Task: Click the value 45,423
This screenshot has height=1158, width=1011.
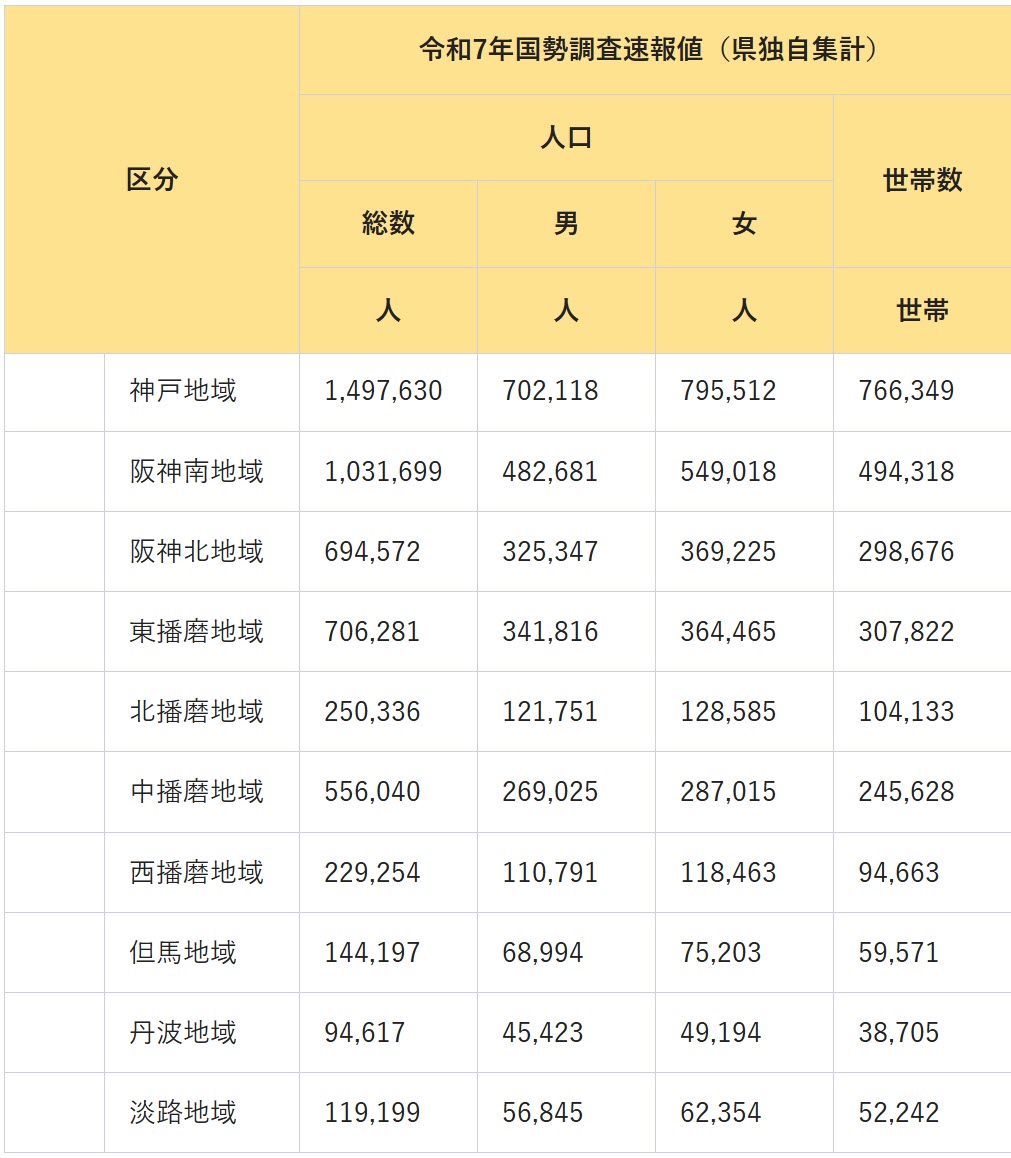Action: pos(543,1032)
